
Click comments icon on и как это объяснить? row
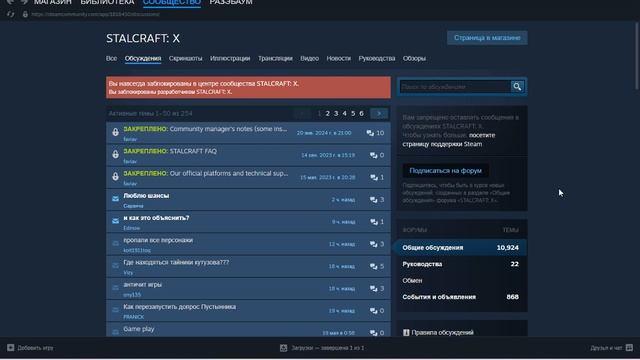click(374, 222)
